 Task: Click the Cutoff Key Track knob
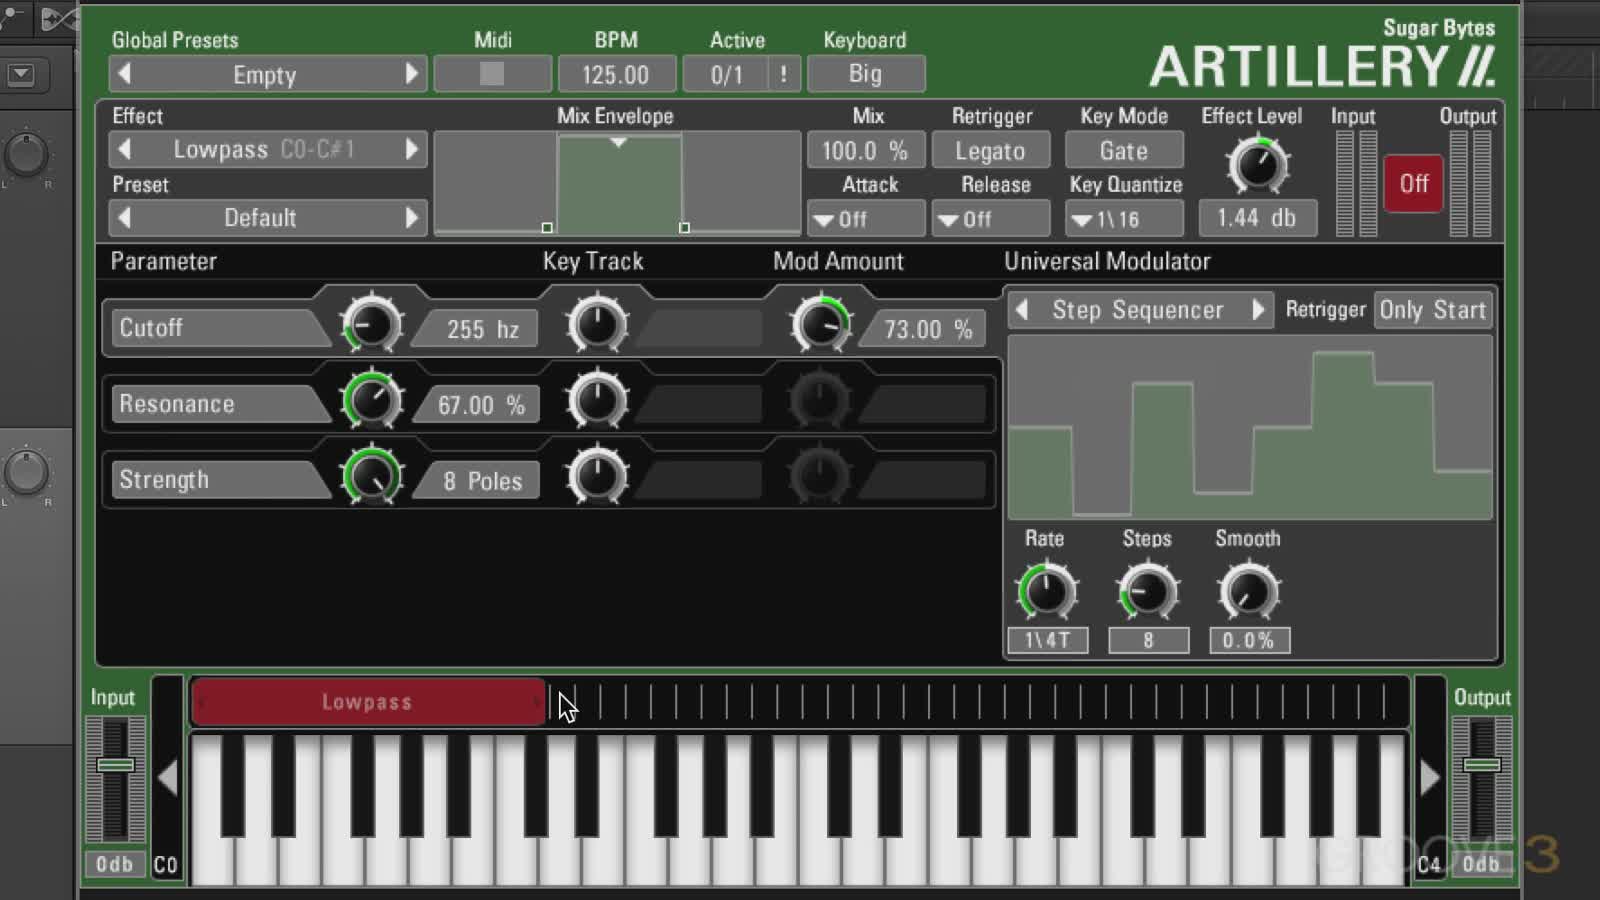click(597, 325)
